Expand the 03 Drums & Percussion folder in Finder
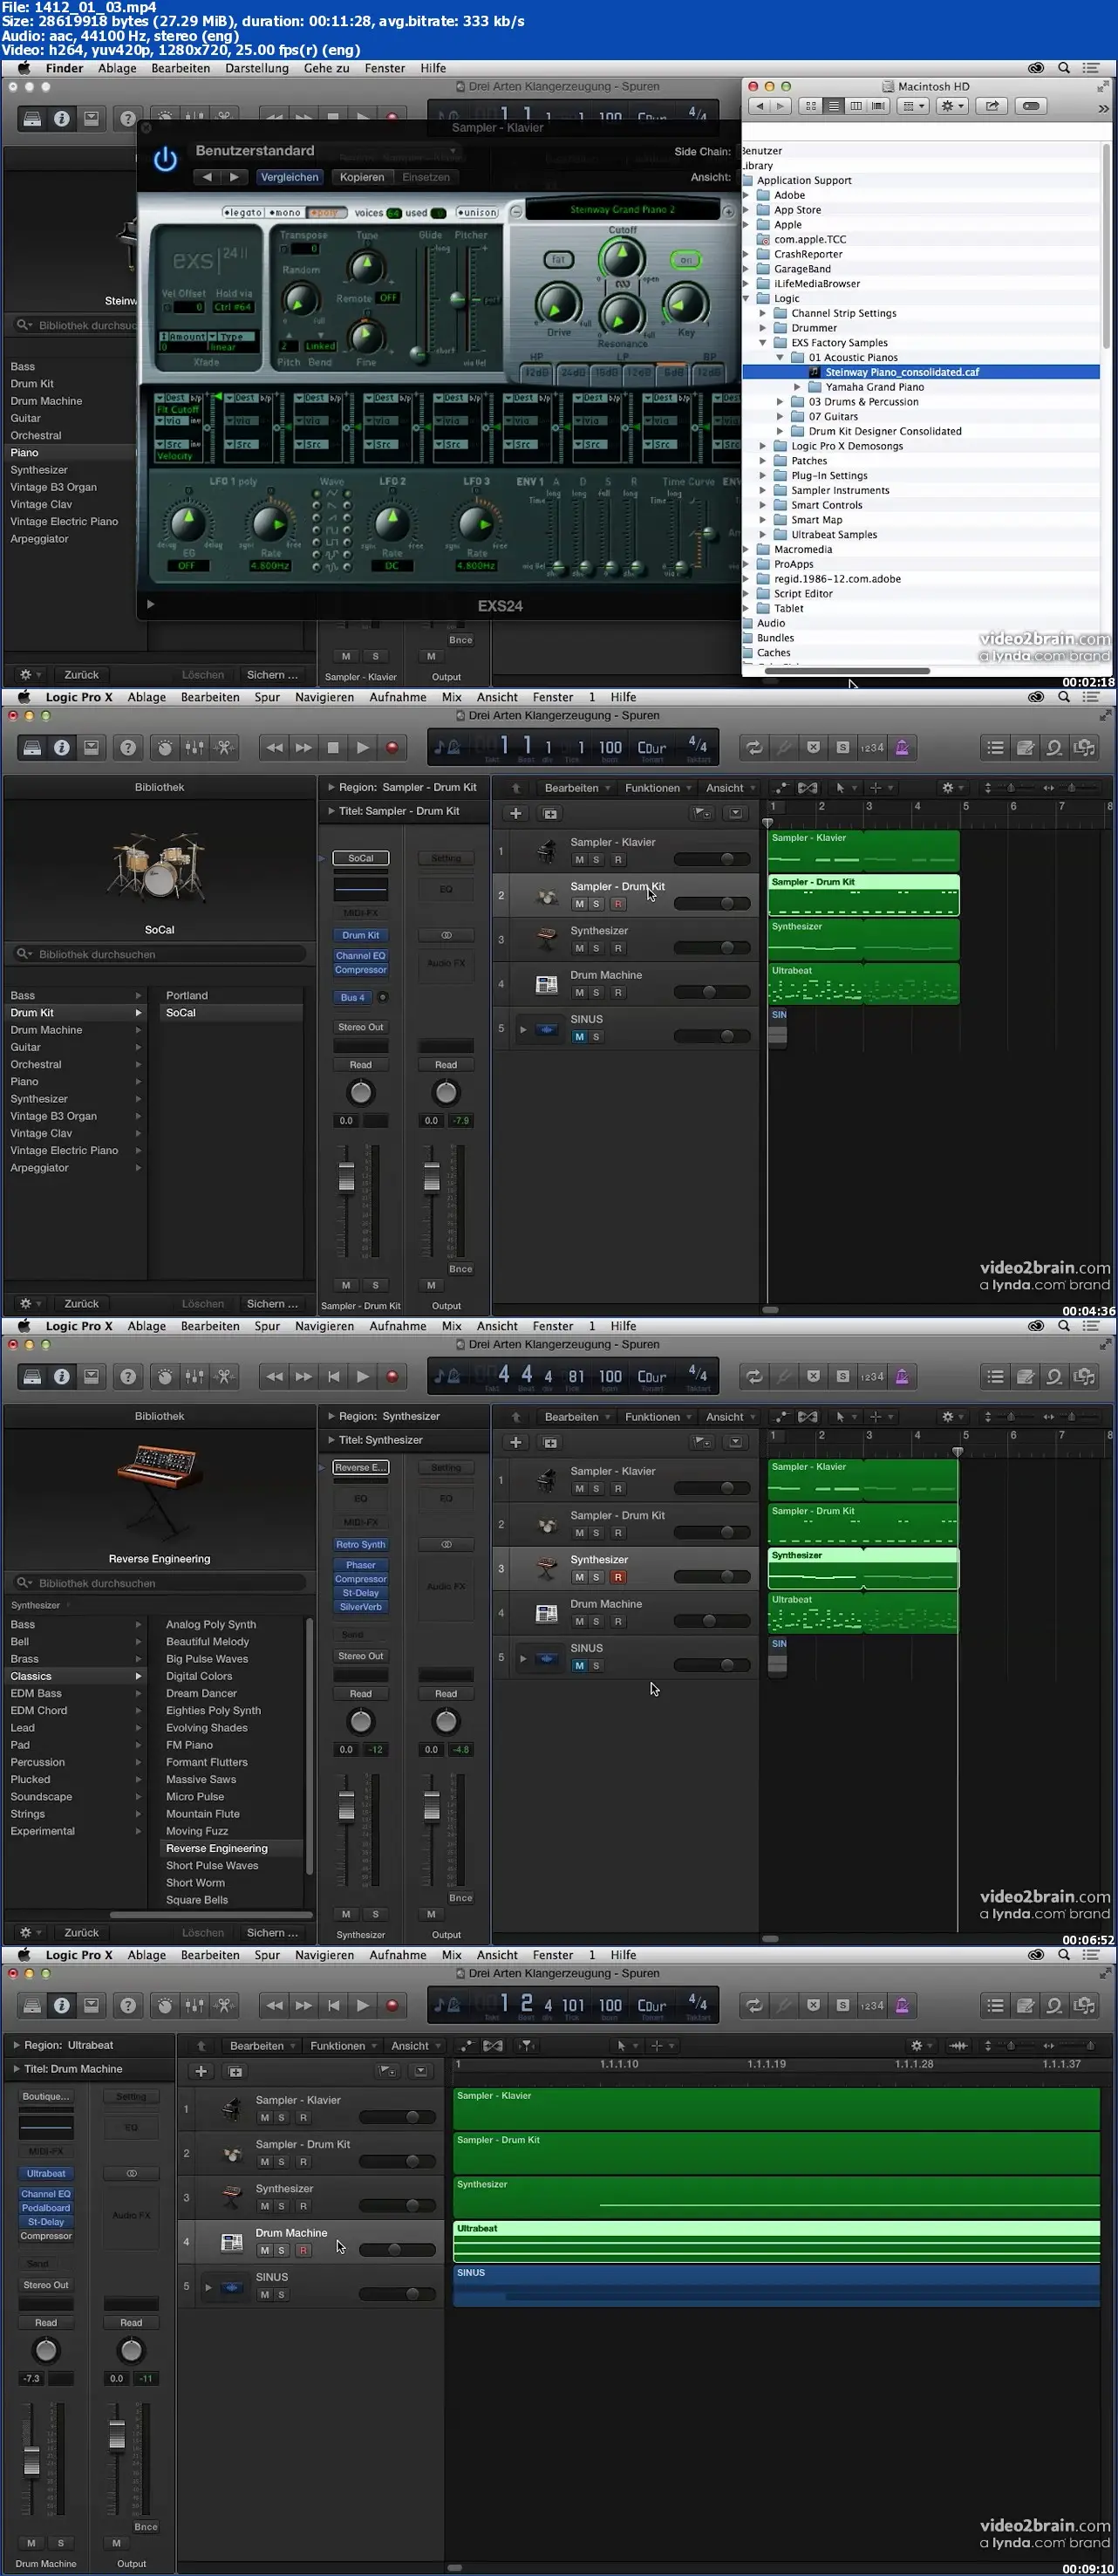The height and width of the screenshot is (2576, 1118). point(780,402)
